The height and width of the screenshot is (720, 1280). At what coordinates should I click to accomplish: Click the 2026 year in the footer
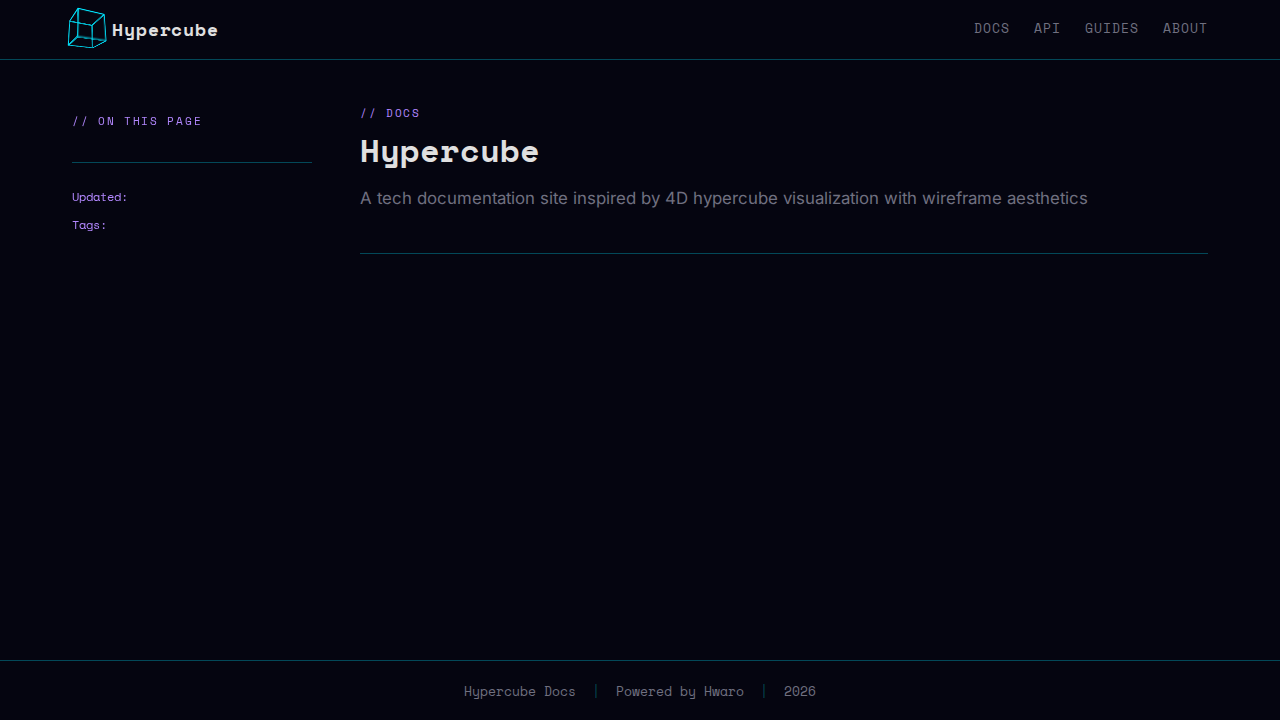[799, 691]
